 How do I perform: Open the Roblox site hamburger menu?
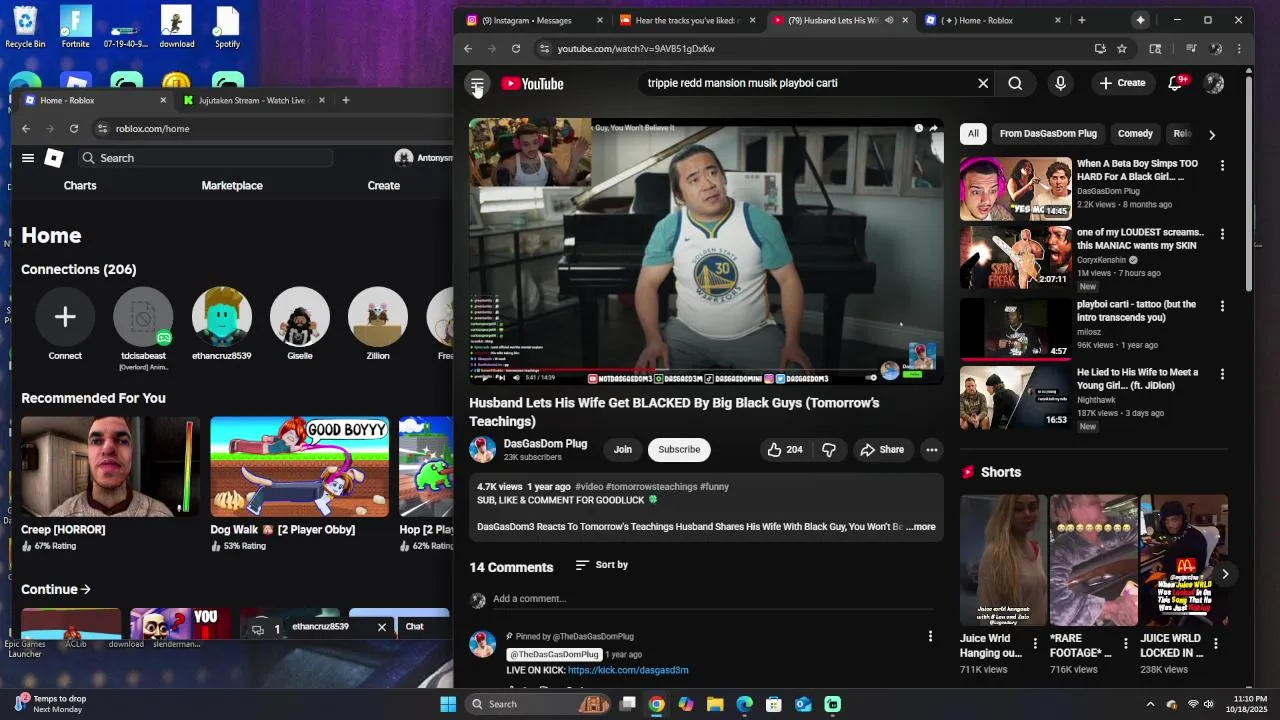pos(28,158)
